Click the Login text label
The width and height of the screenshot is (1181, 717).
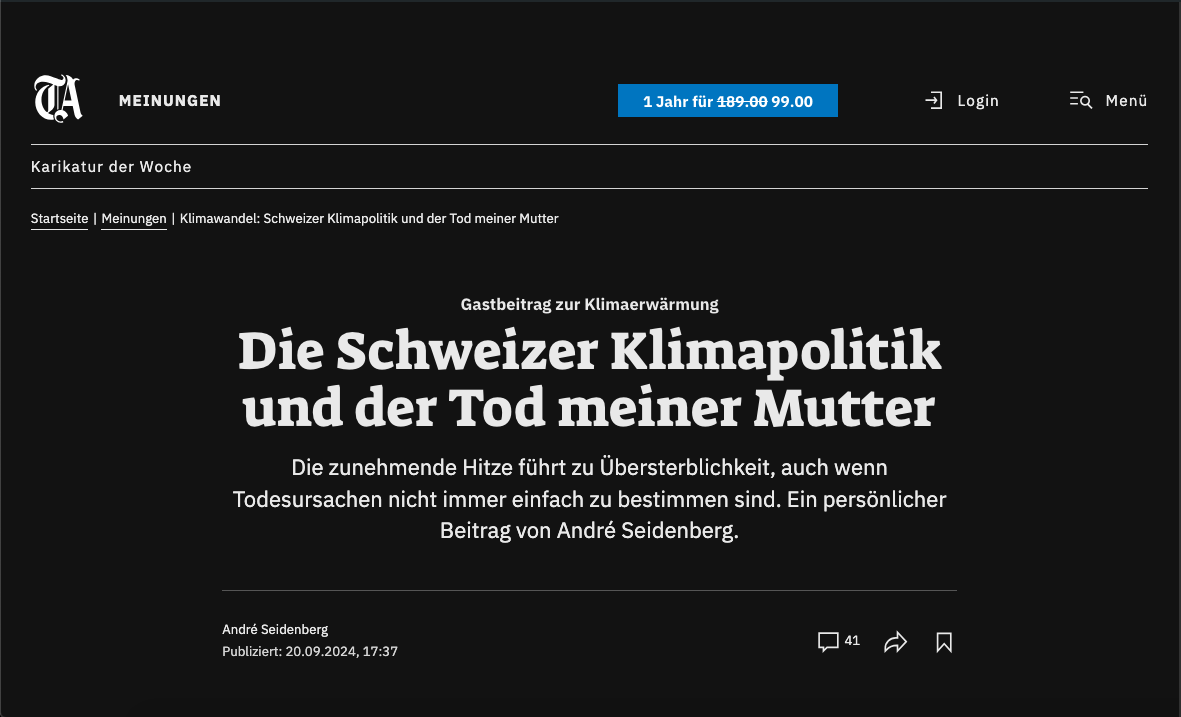(x=978, y=100)
